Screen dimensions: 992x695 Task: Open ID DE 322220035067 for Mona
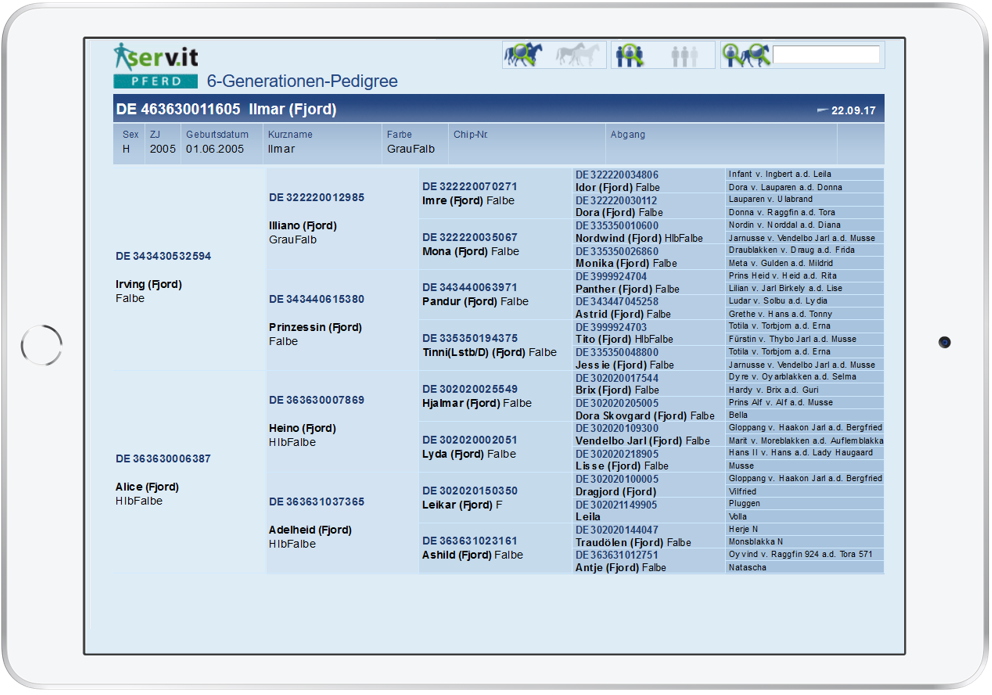[469, 237]
